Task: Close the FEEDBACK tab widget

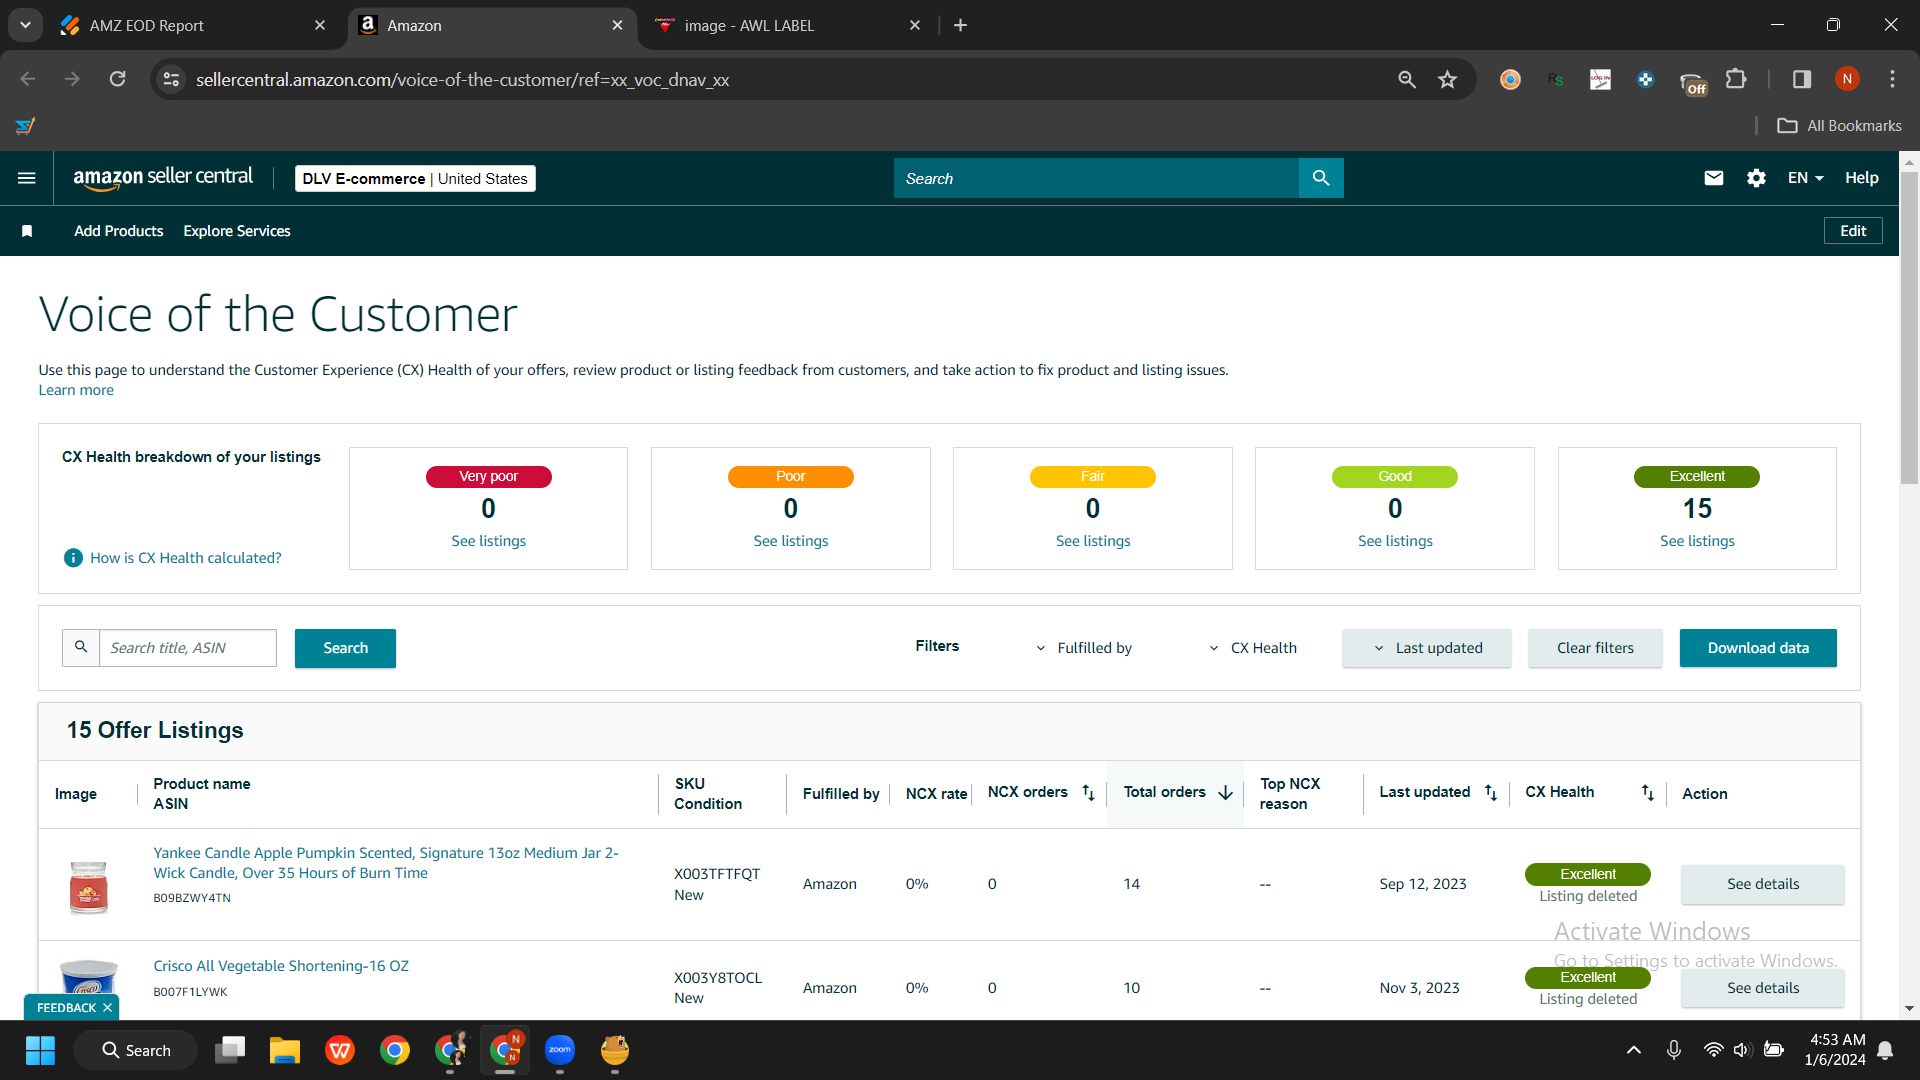Action: pos(107,1008)
